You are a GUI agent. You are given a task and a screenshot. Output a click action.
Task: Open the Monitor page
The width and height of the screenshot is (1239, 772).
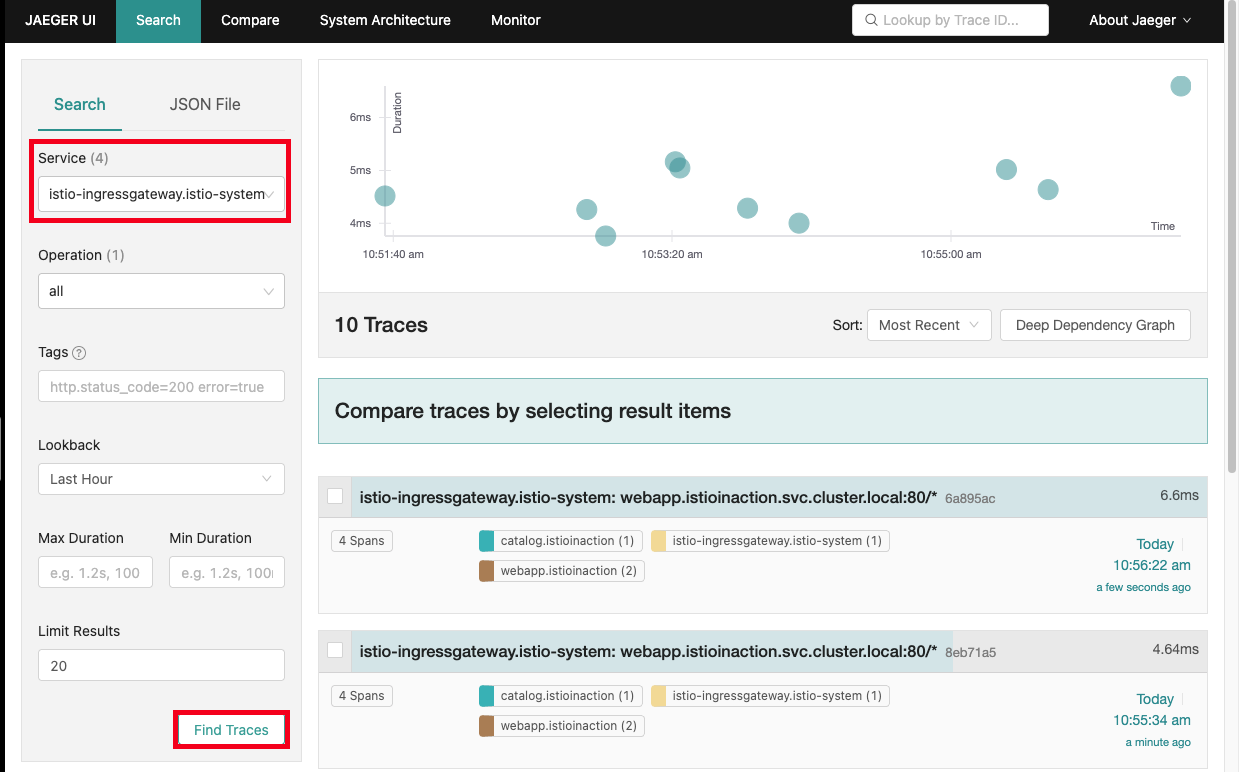tap(516, 20)
